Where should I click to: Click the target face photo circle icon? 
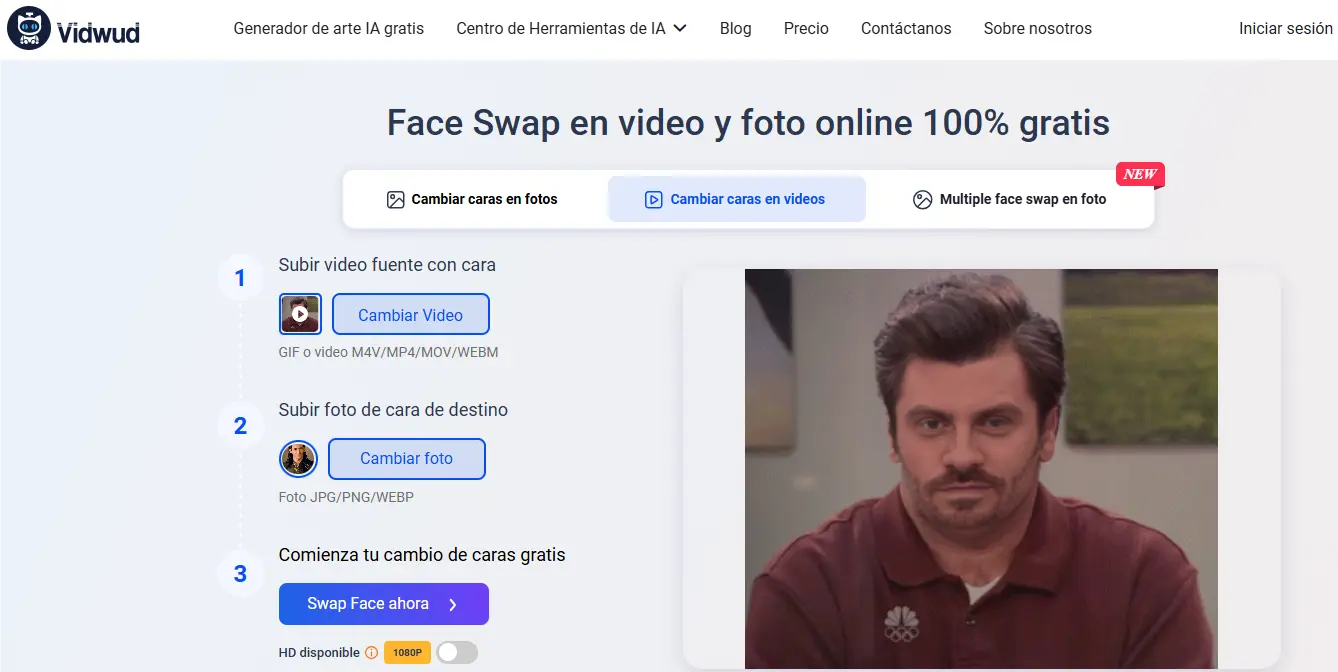(x=298, y=458)
